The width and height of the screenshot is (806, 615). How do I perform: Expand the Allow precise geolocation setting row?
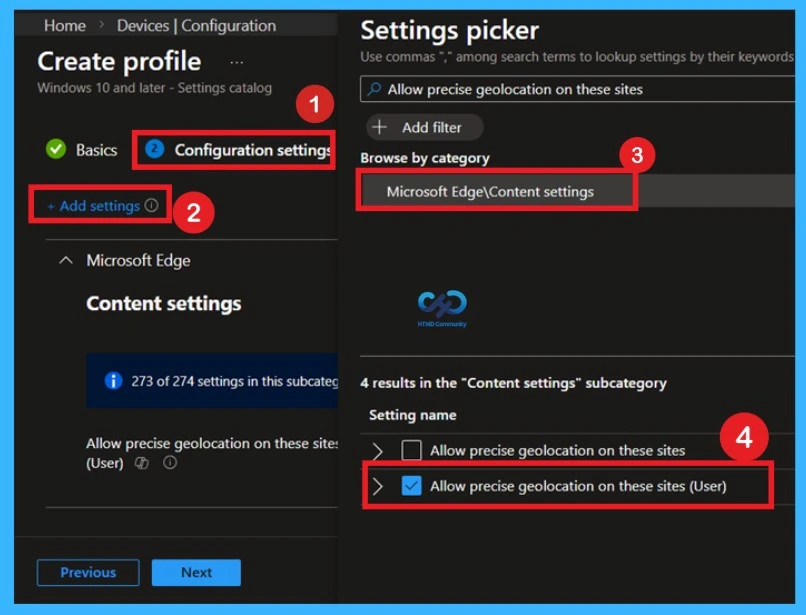[377, 451]
